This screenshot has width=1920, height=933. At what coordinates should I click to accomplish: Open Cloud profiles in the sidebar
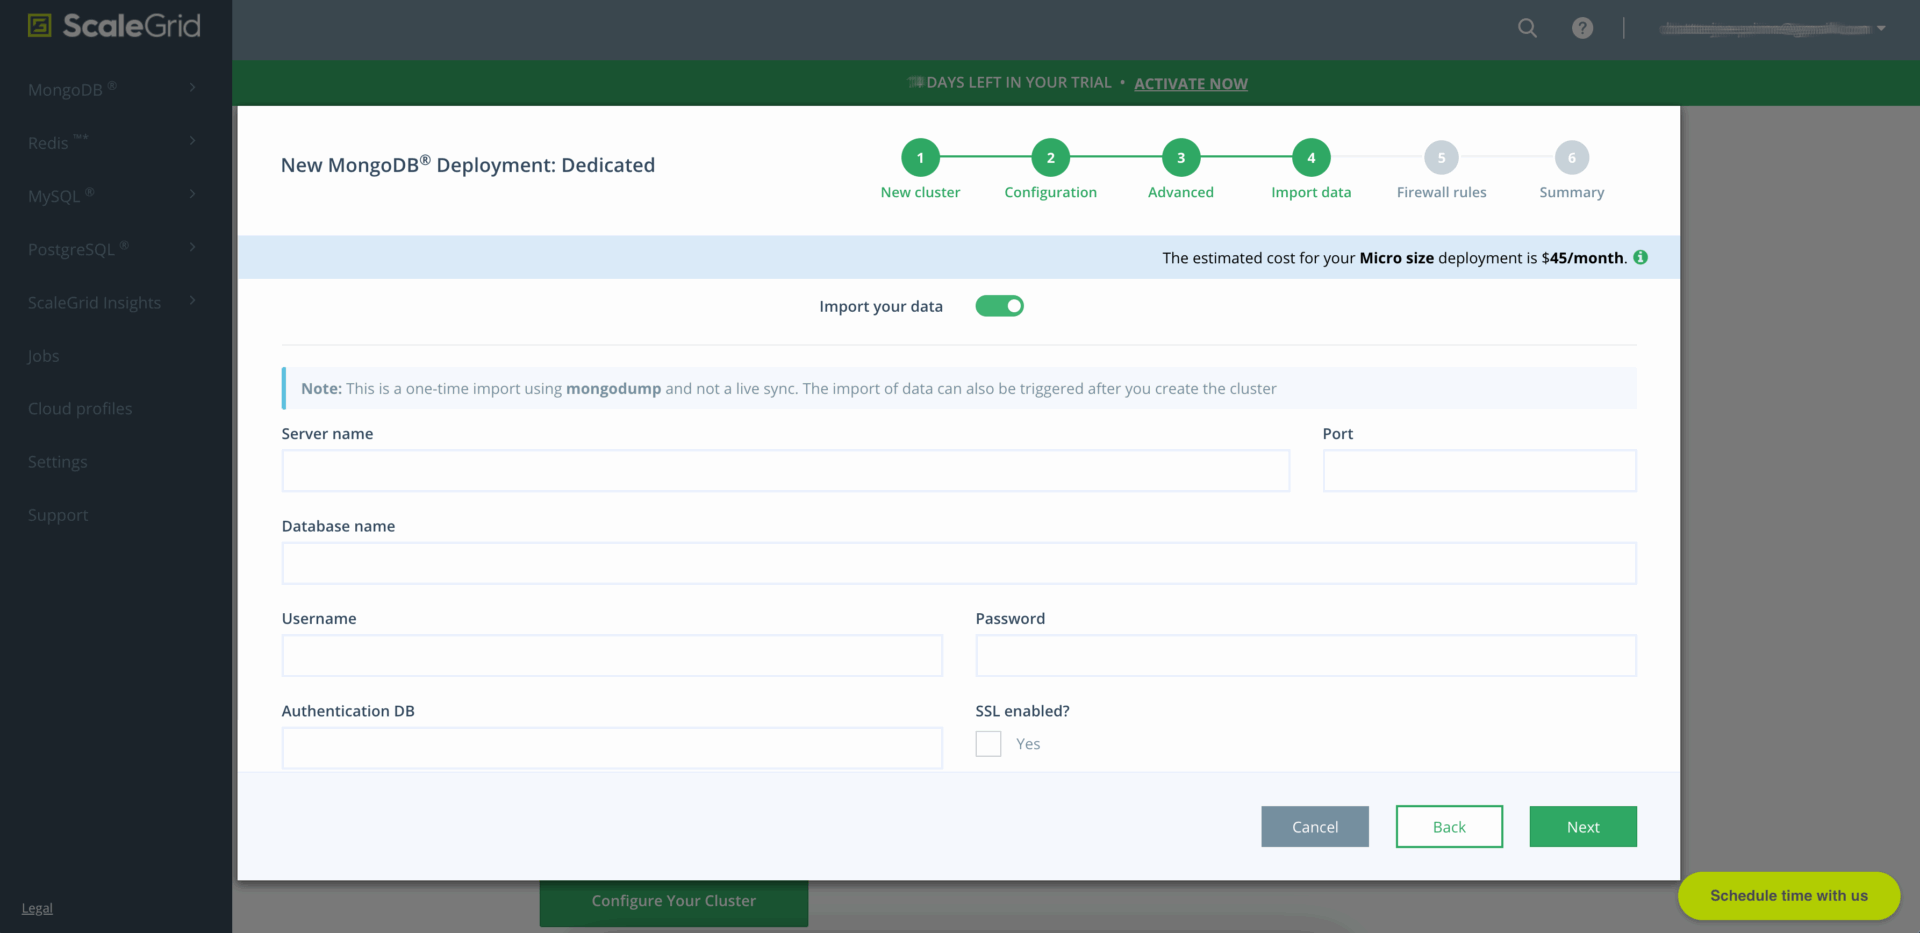pos(80,409)
